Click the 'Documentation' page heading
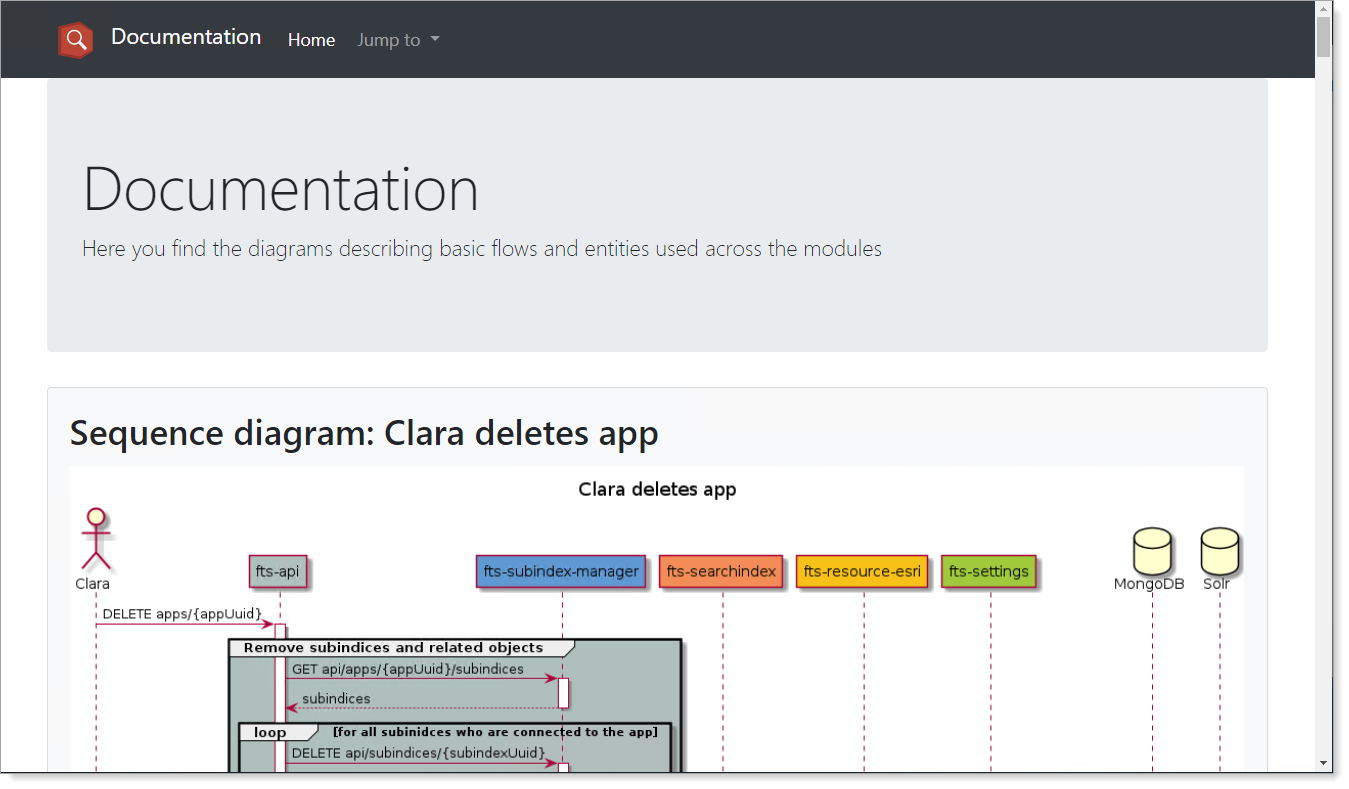The image size is (1349, 789). (x=281, y=188)
